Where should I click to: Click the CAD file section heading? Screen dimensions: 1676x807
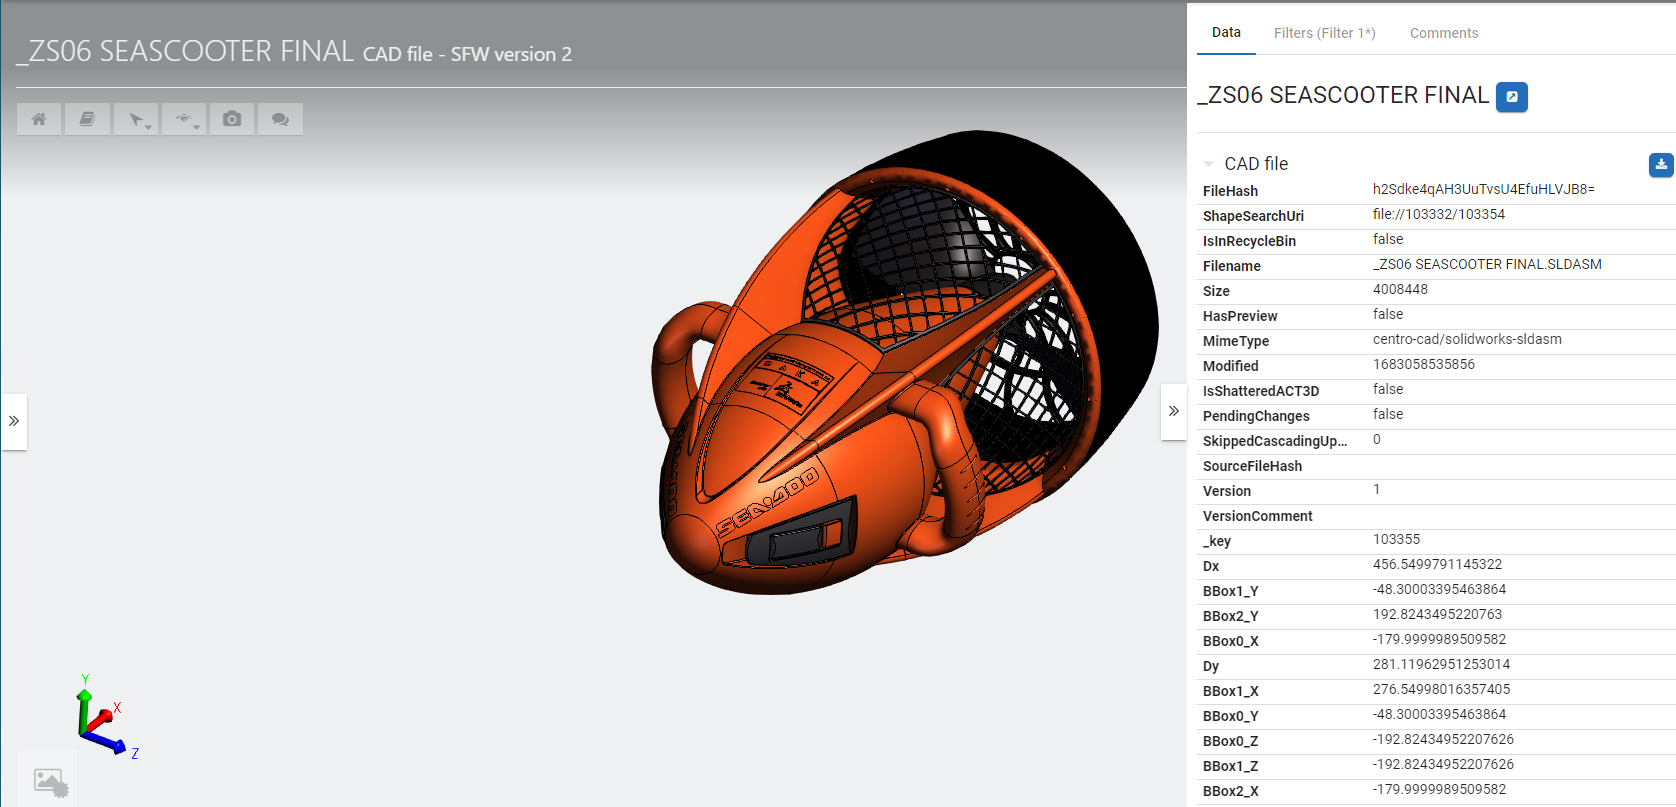coord(1256,164)
